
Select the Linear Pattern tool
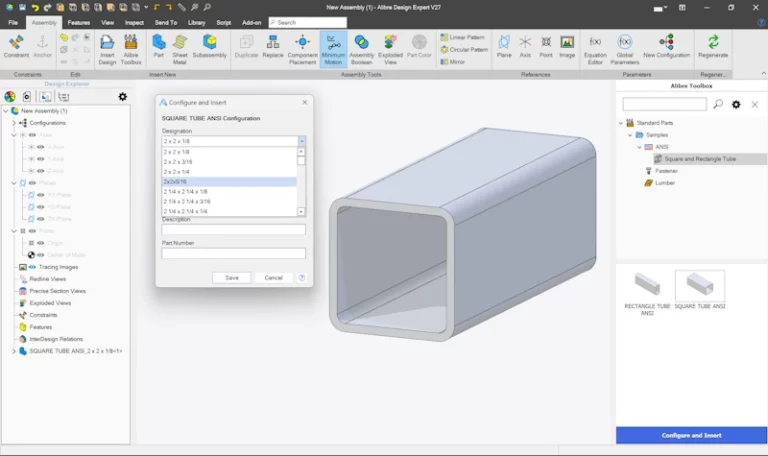point(462,37)
